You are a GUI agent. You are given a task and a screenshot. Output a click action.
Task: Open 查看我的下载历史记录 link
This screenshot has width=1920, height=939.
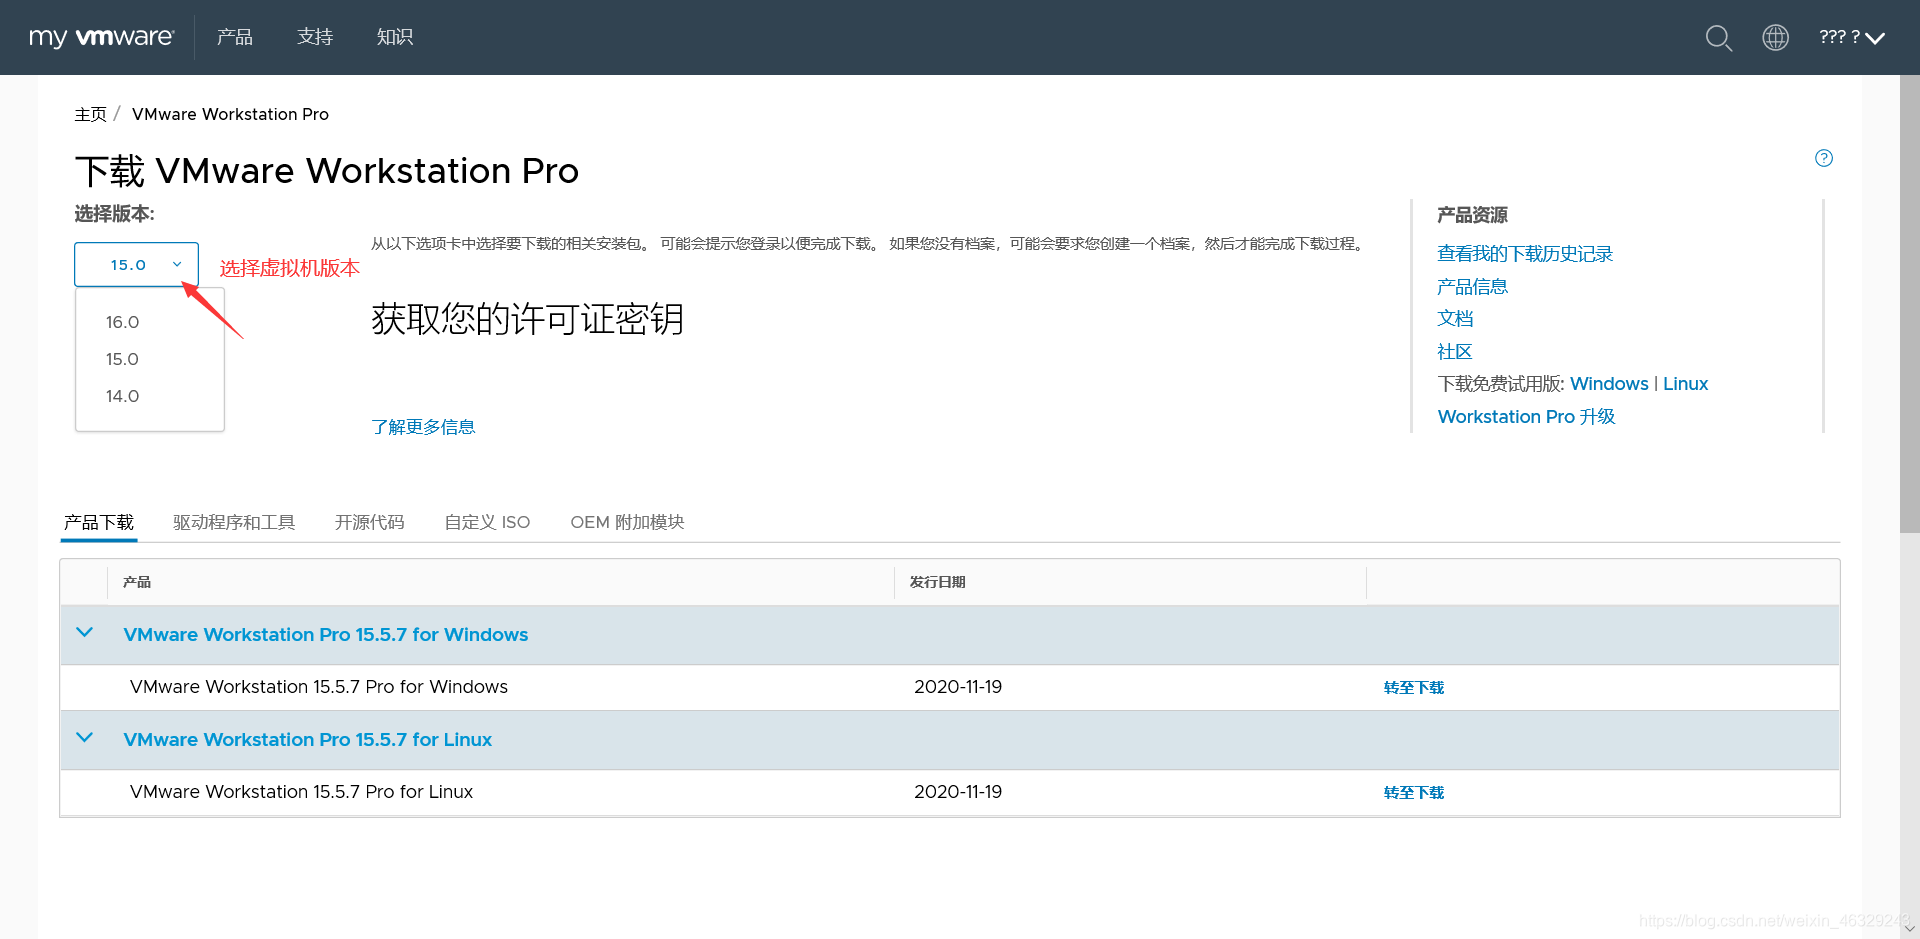[x=1525, y=254]
